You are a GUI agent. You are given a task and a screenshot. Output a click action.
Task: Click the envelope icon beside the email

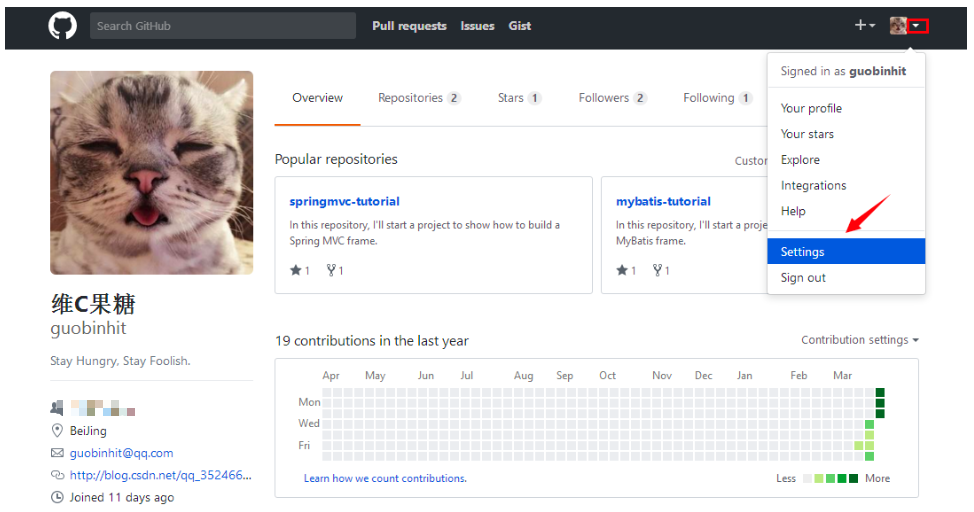point(57,453)
